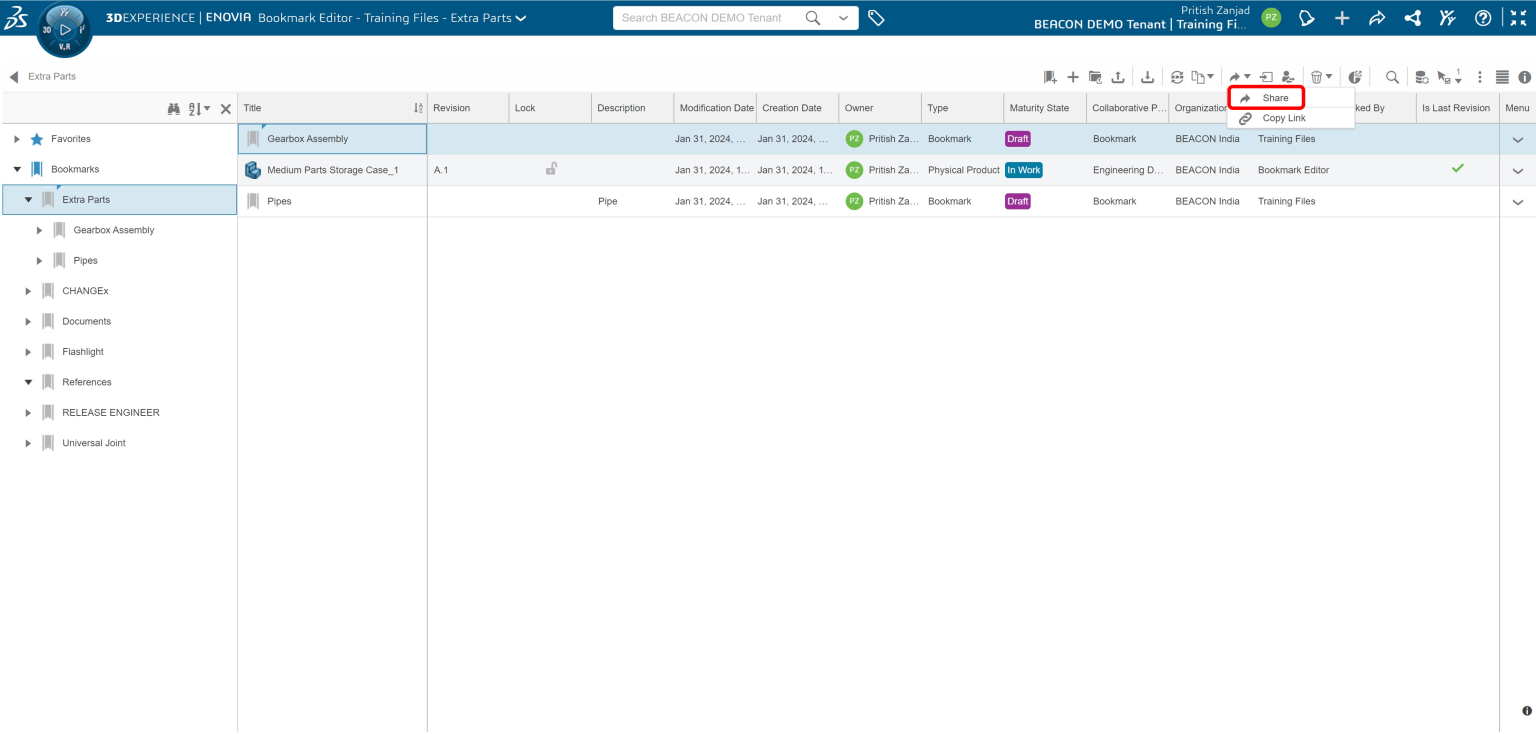Sort by the Type column header
The image size is (1536, 734).
click(962, 108)
